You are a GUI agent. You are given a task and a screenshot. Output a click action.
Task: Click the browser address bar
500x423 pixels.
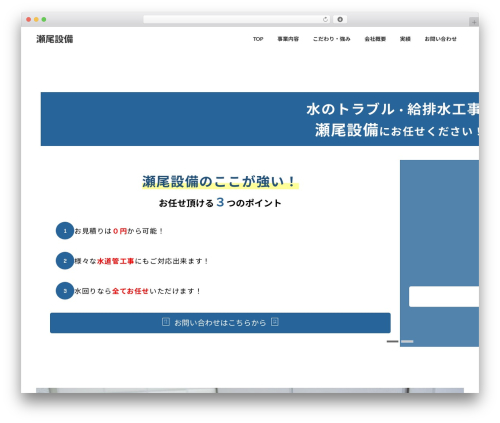pyautogui.click(x=237, y=20)
